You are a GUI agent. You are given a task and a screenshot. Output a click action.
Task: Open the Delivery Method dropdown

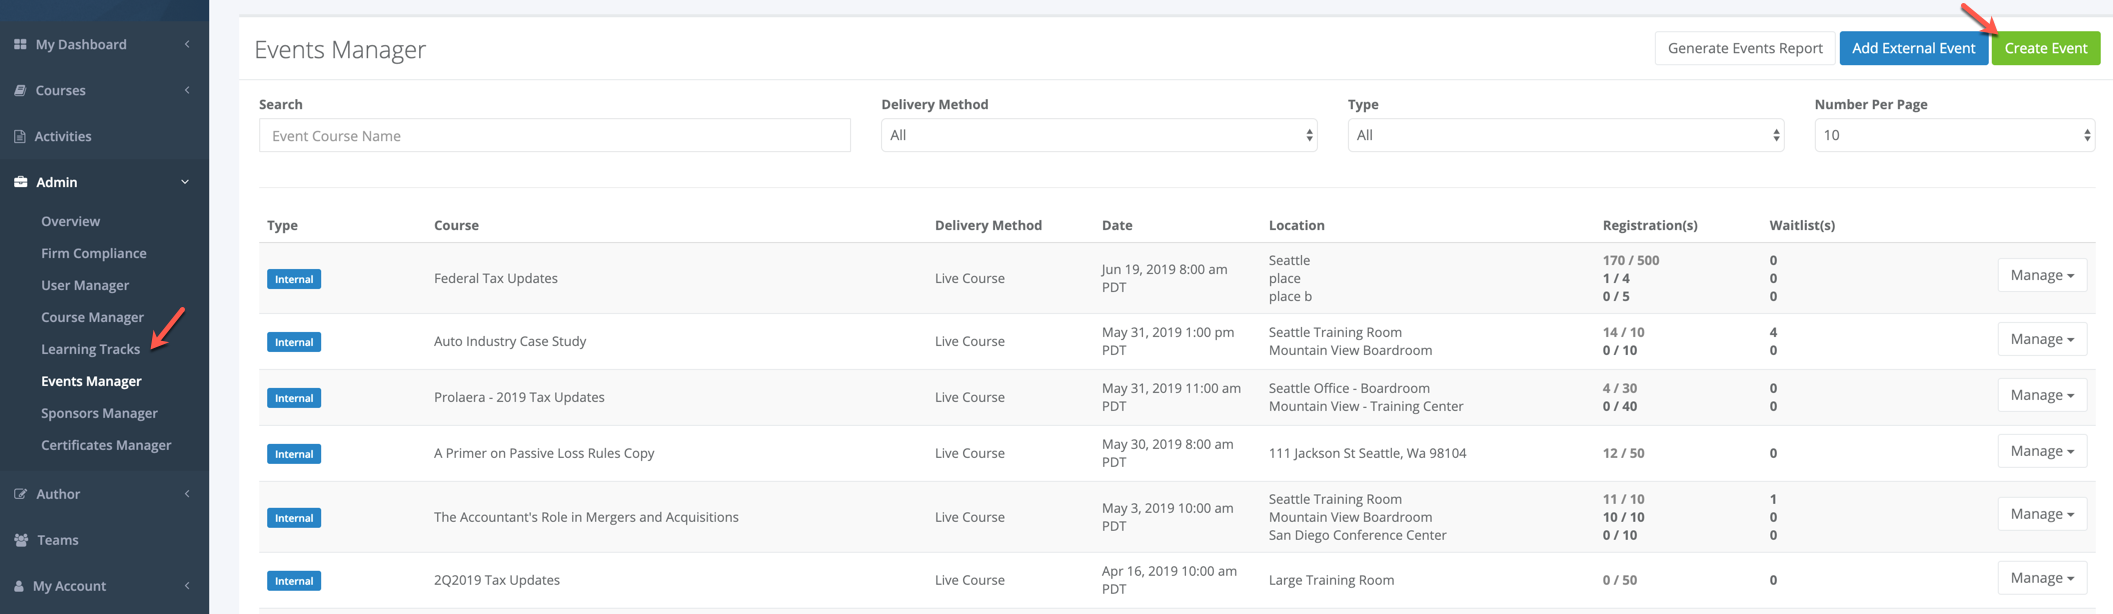pyautogui.click(x=1099, y=135)
